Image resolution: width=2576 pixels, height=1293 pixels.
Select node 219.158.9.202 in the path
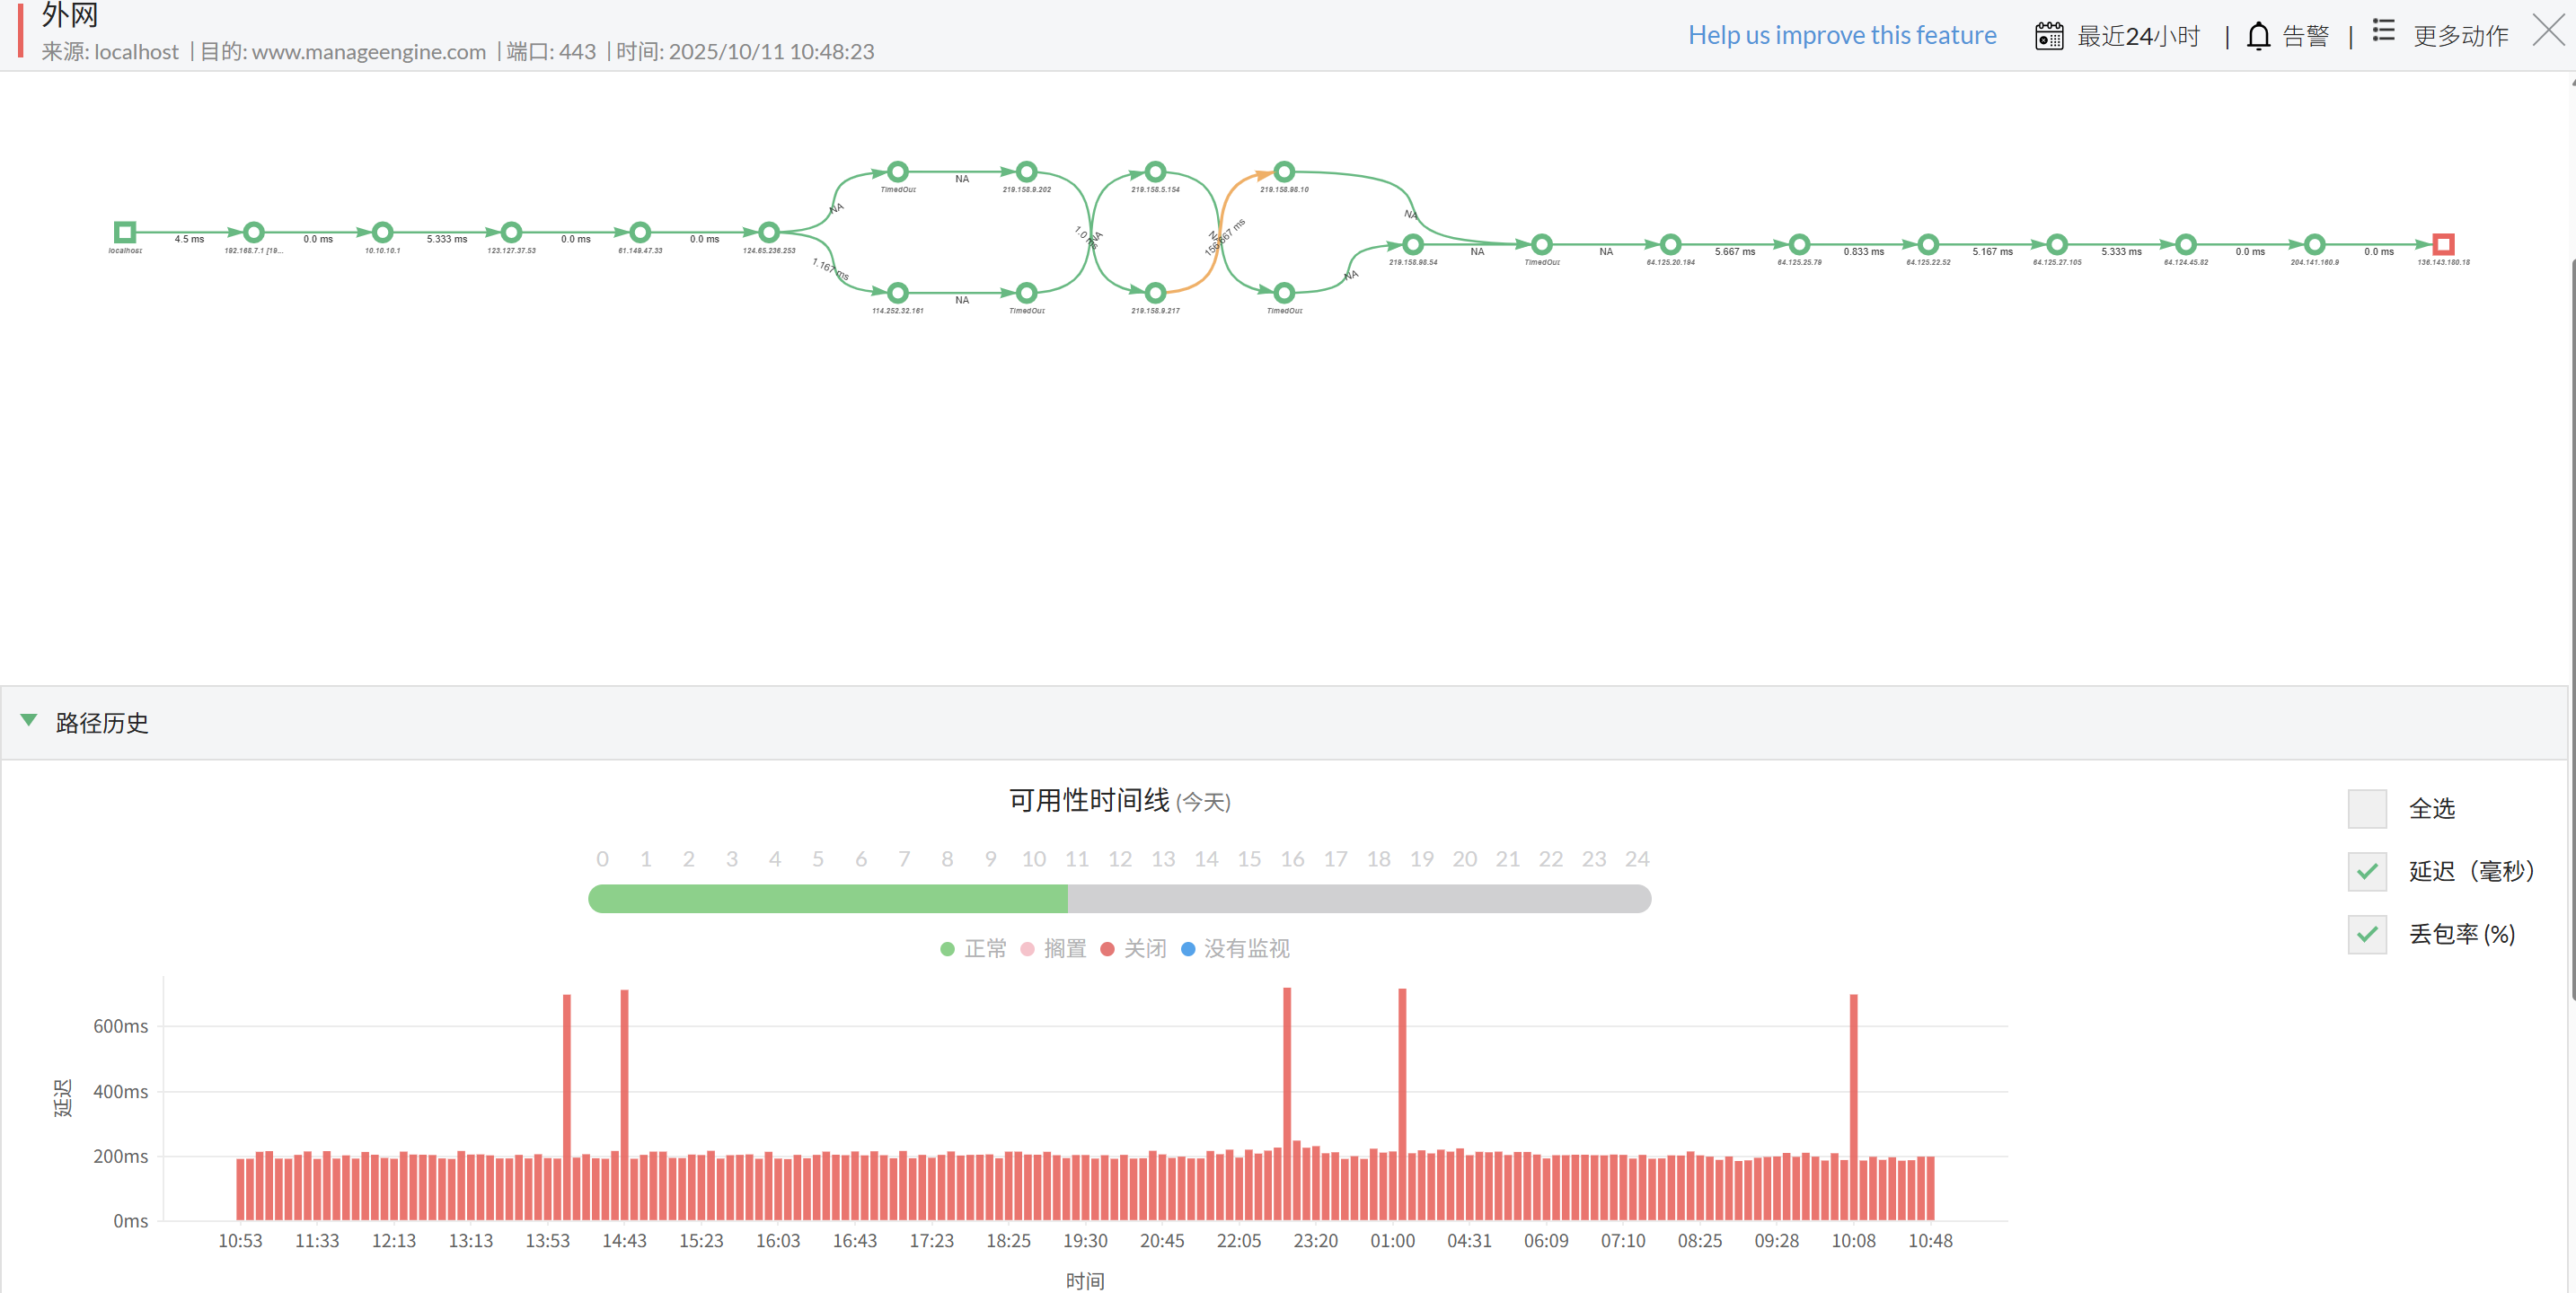[x=1026, y=171]
